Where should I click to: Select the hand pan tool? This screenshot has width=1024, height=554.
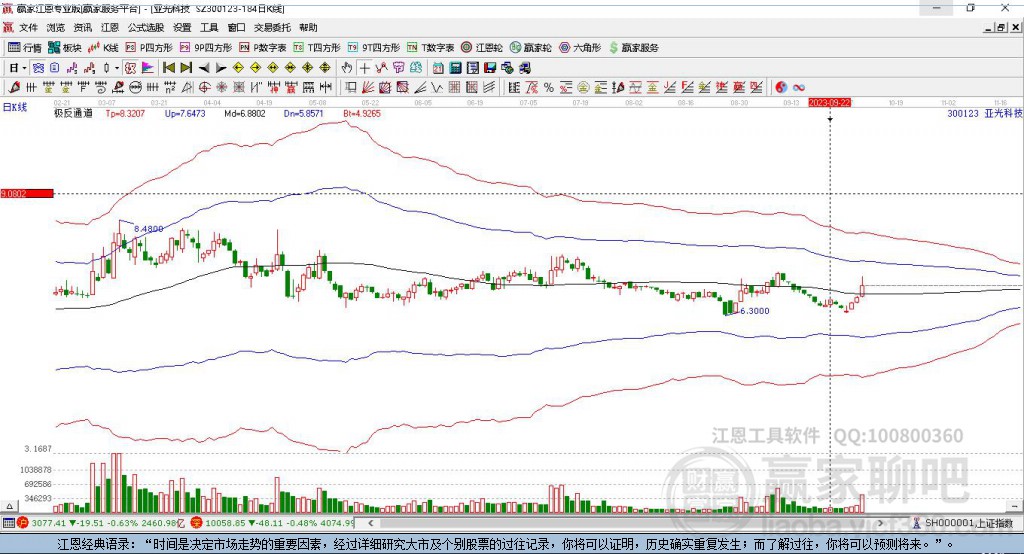[x=347, y=68]
